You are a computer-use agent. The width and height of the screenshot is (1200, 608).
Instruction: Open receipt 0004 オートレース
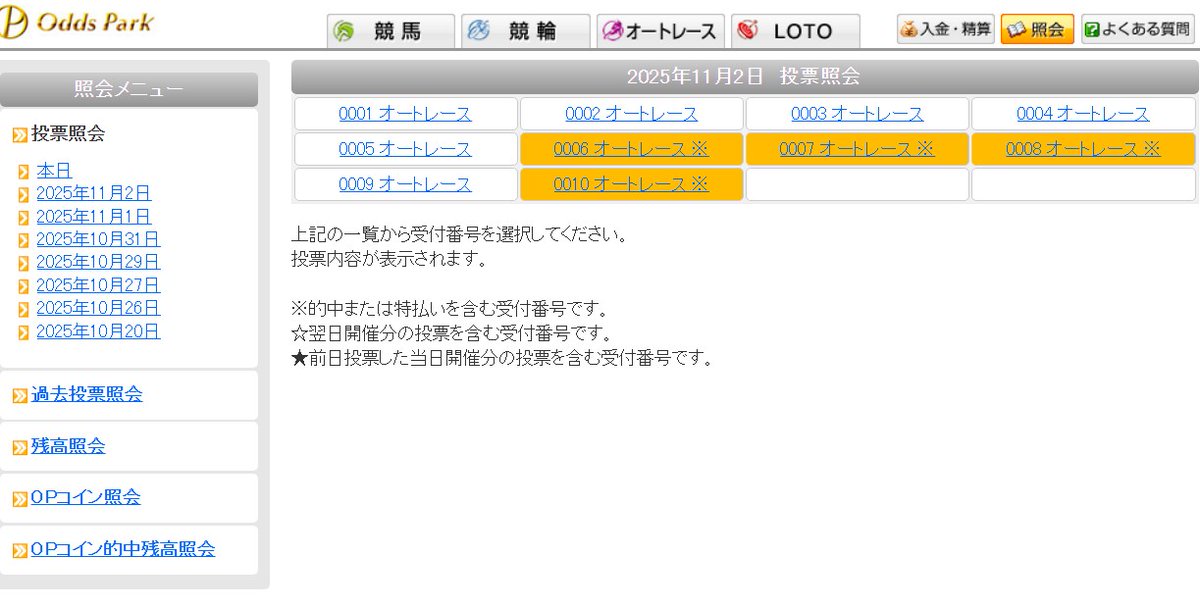pos(1083,114)
